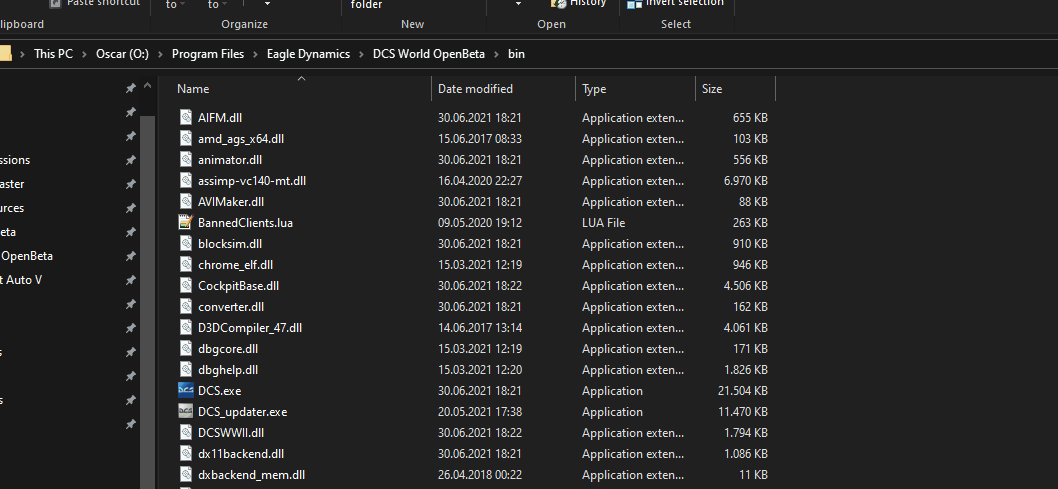Select the DCS.exe application icon
The image size is (1058, 489).
[186, 390]
